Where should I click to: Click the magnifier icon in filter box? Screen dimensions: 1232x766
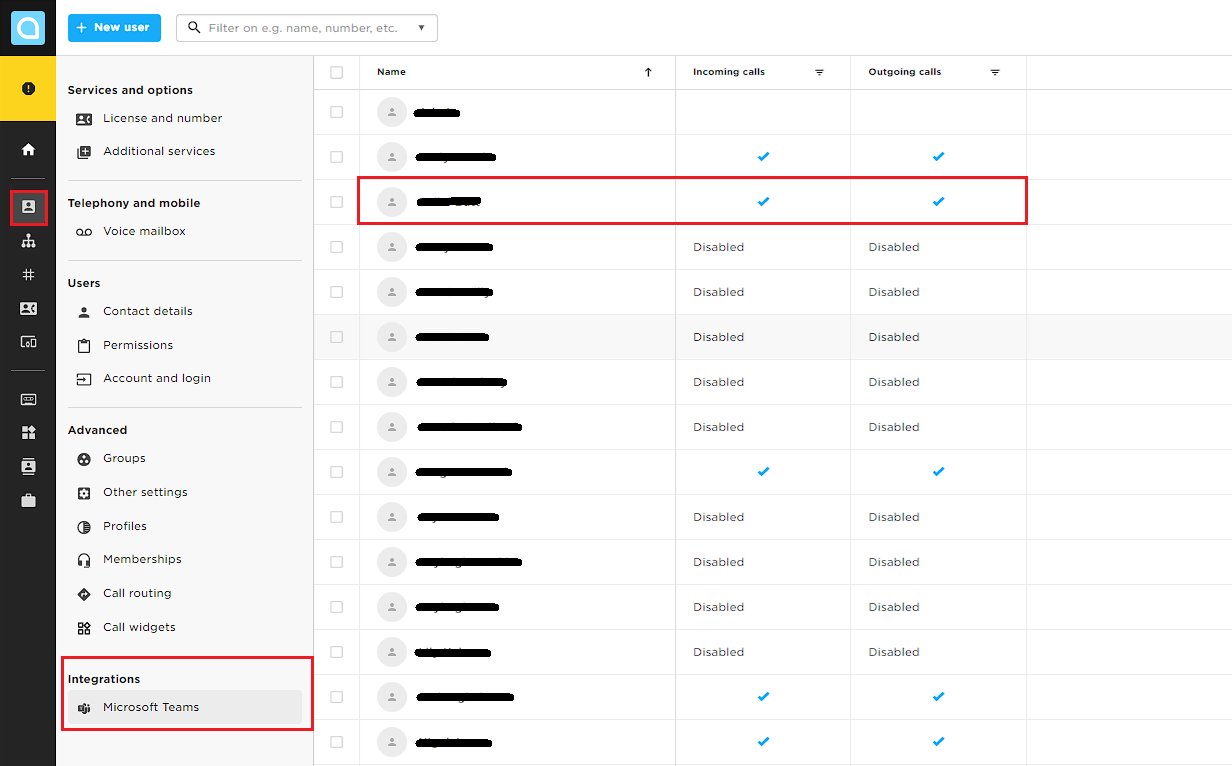click(194, 28)
